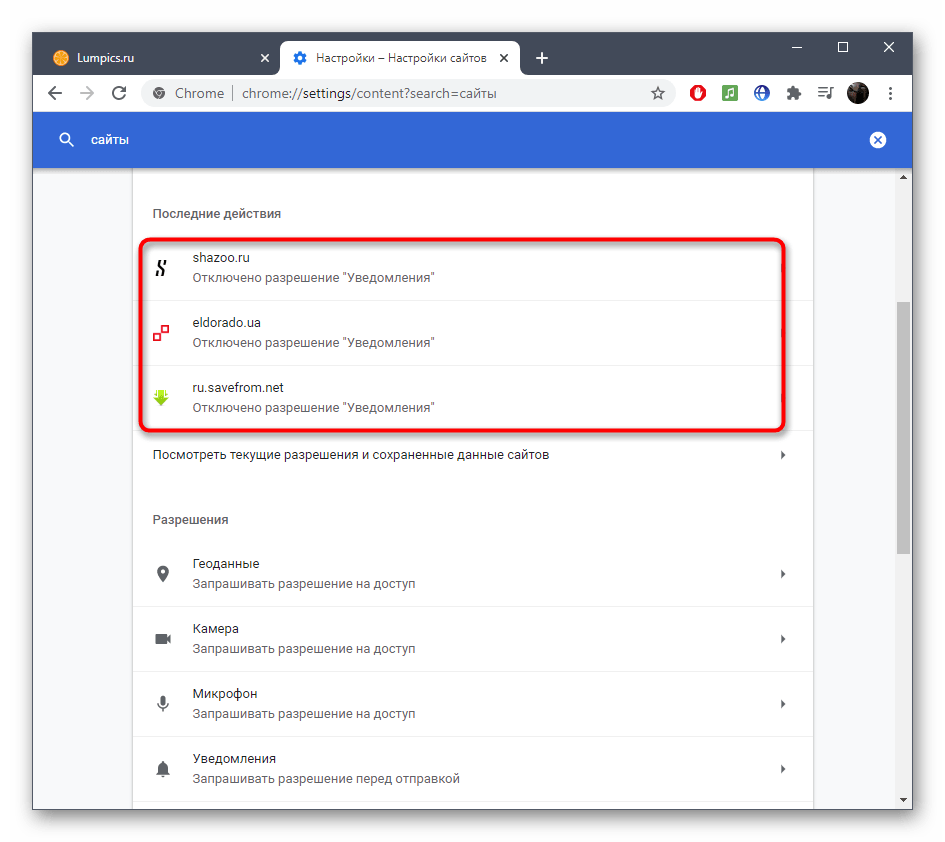Click the settings search field containing сайты
The width and height of the screenshot is (945, 842).
click(x=470, y=140)
